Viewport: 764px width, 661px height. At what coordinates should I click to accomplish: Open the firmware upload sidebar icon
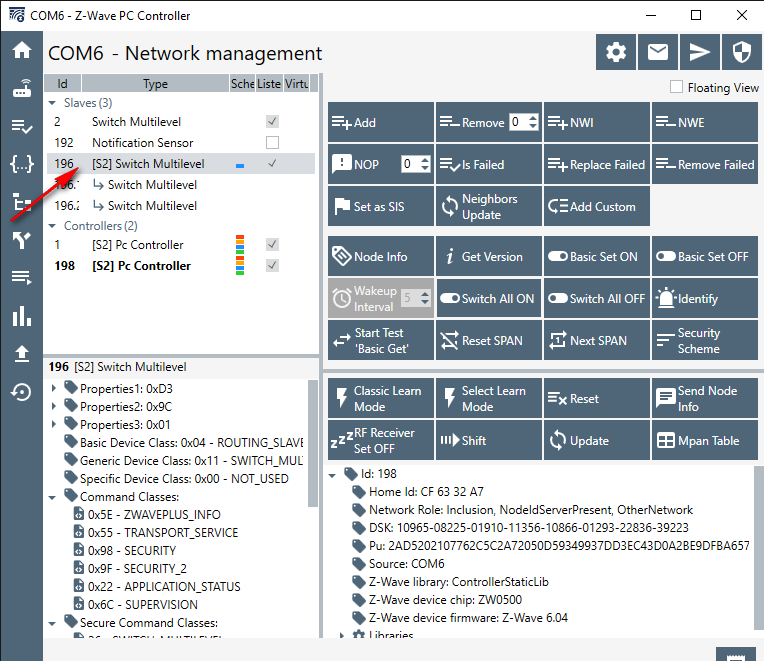click(x=21, y=354)
